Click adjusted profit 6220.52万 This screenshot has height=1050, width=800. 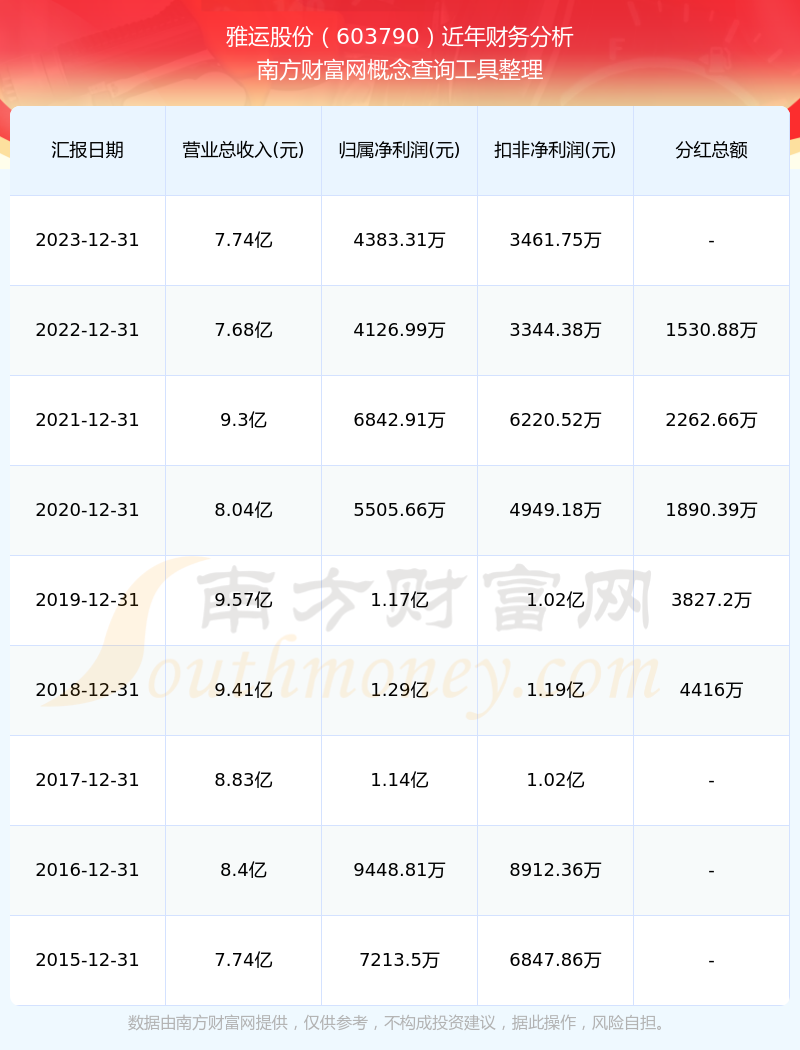pyautogui.click(x=556, y=421)
